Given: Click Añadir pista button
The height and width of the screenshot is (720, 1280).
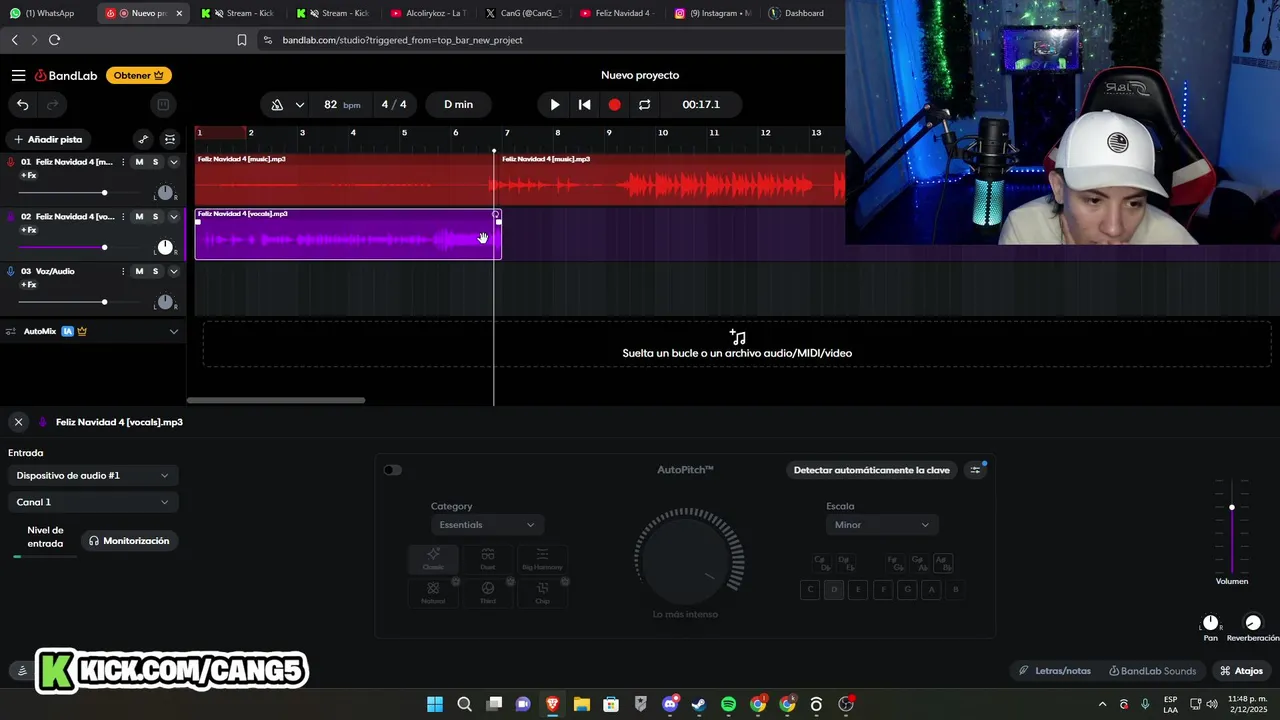Looking at the screenshot, I should coord(48,139).
